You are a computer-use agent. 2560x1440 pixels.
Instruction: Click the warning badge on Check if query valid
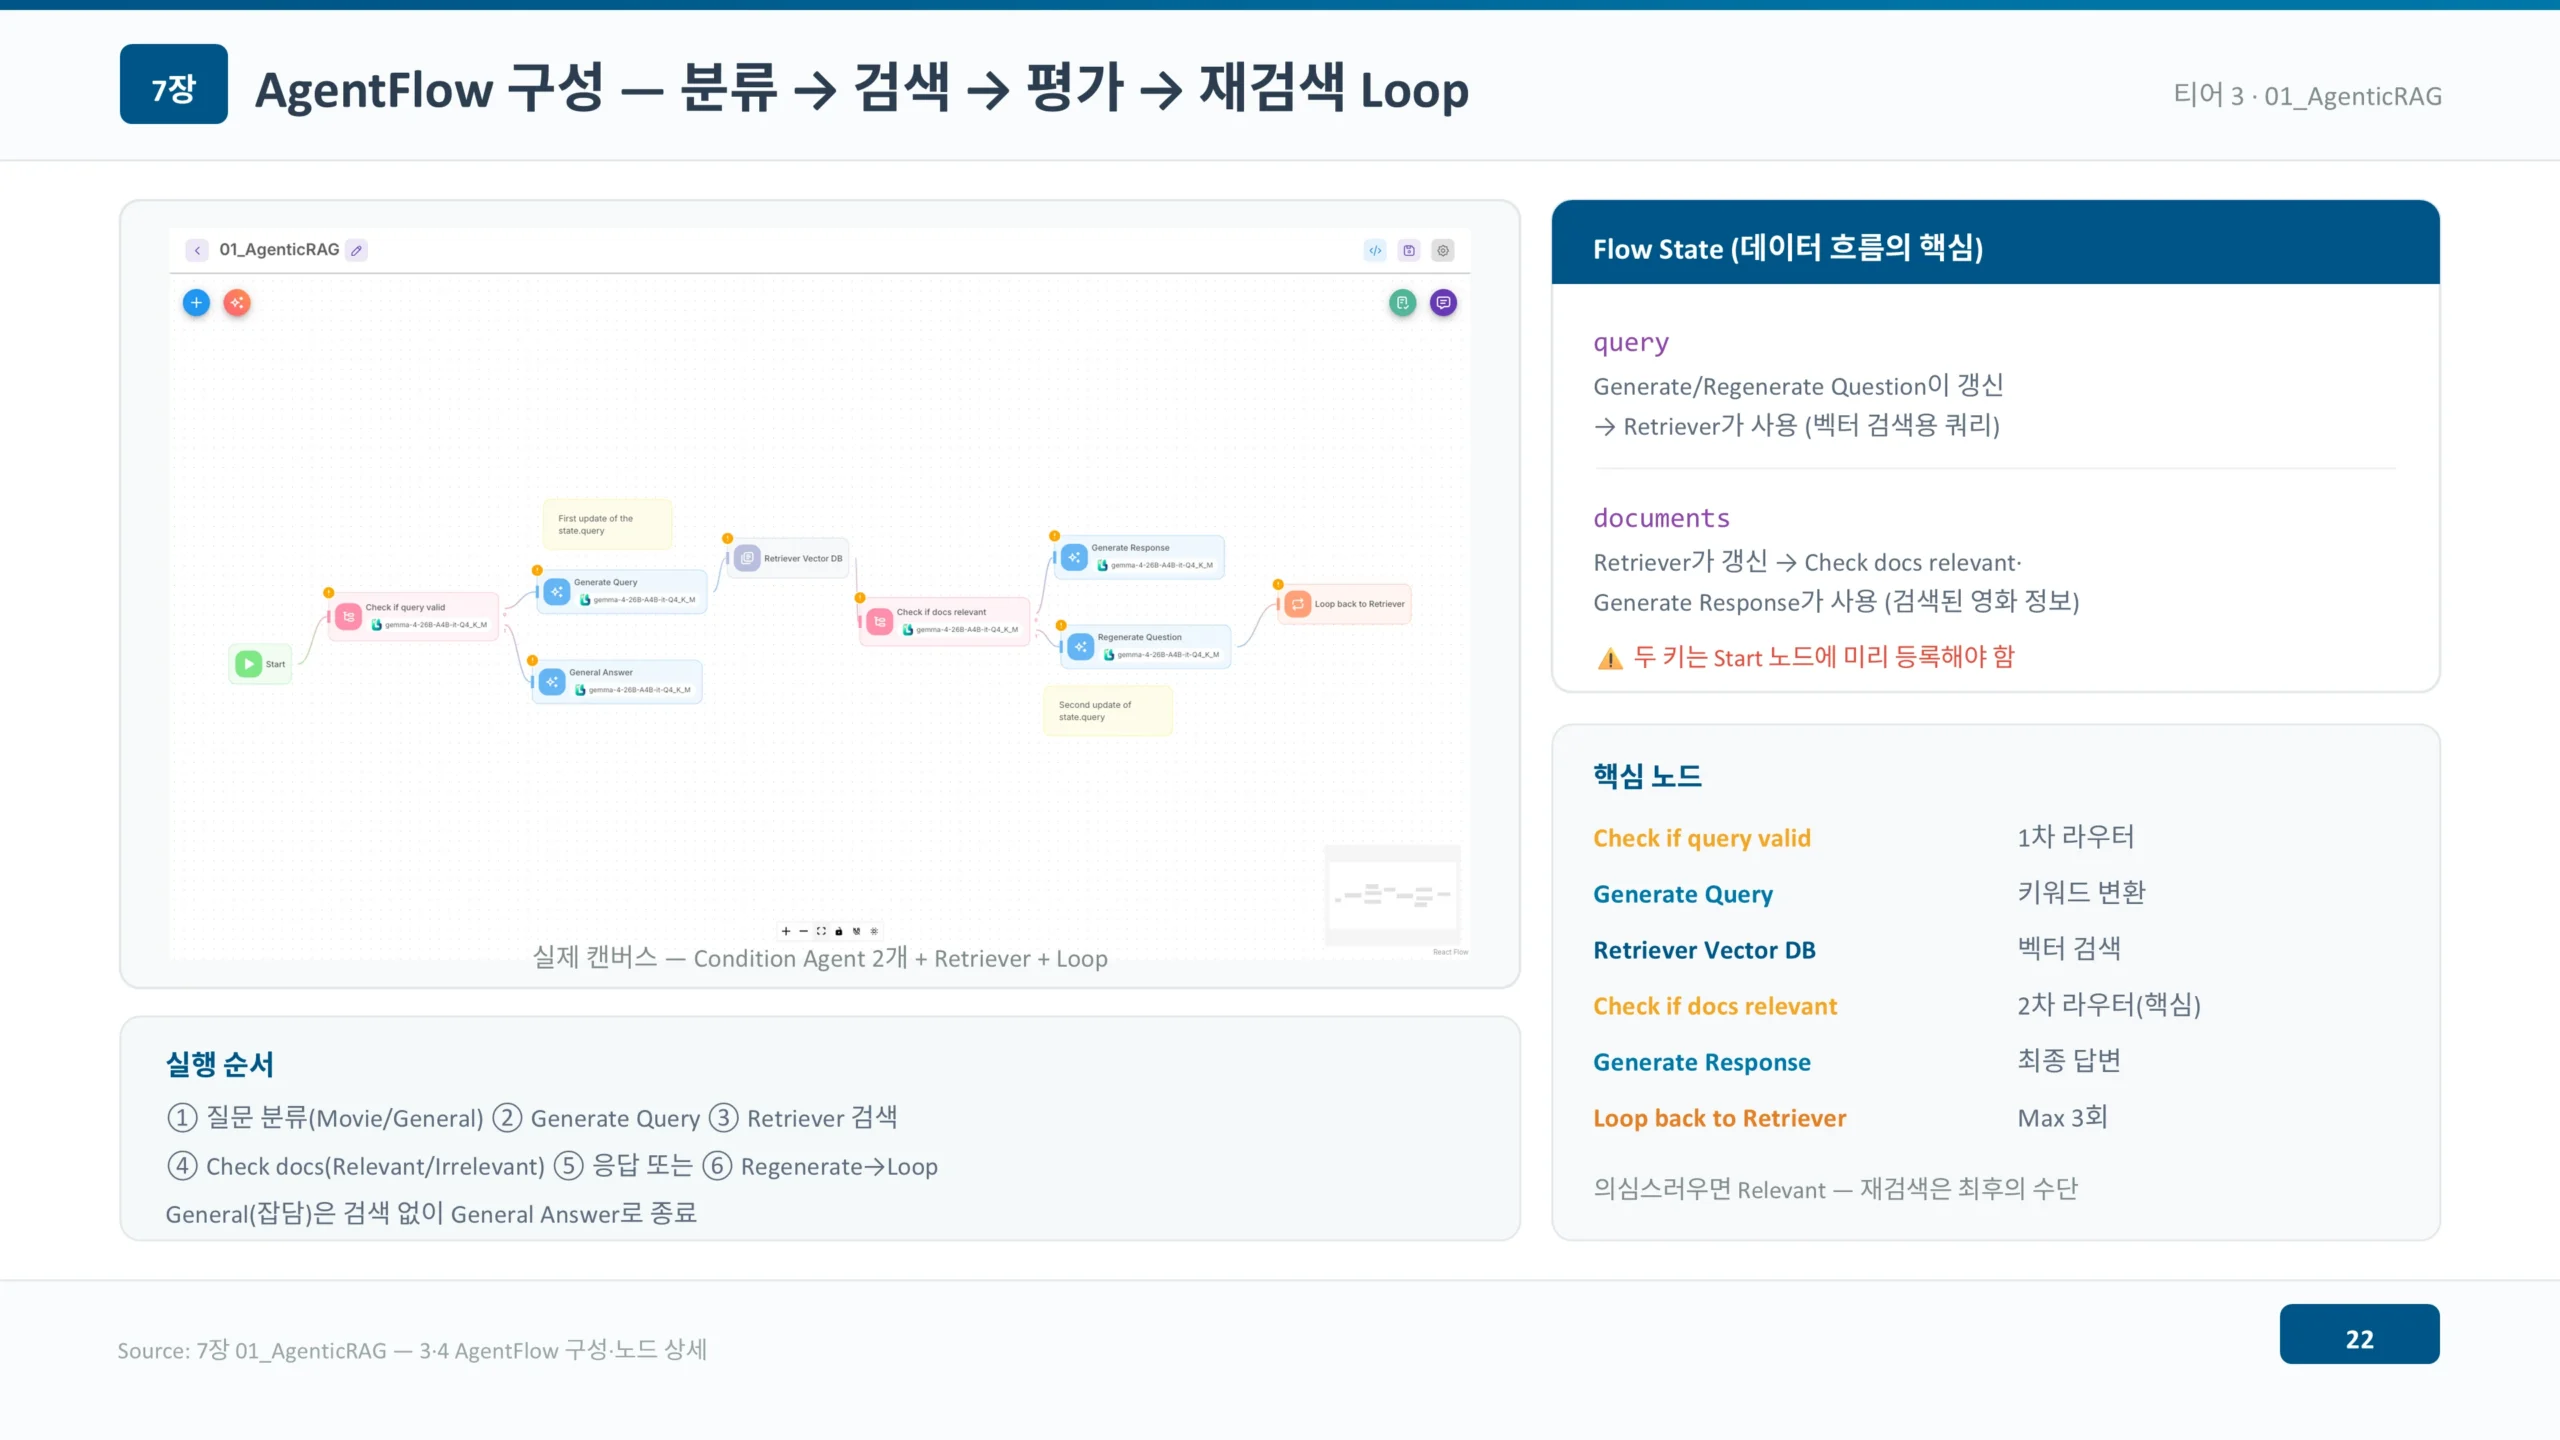point(329,592)
